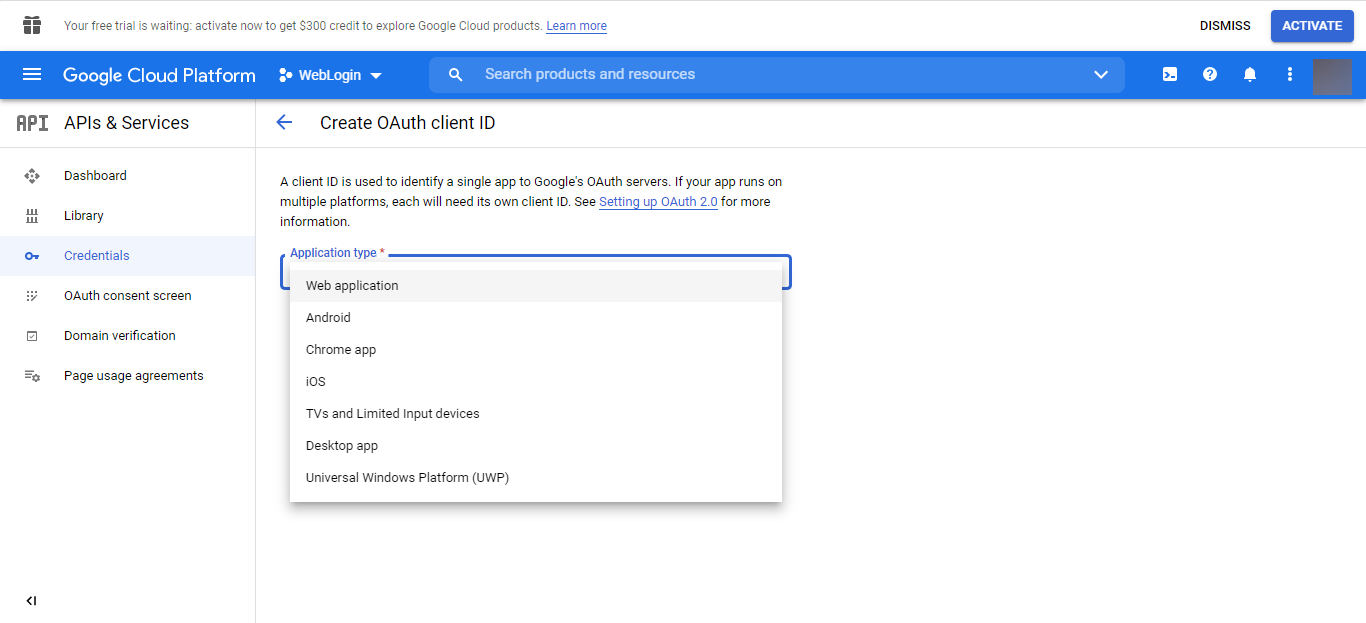This screenshot has height=623, width=1366.
Task: Choose iOS application type
Action: click(536, 382)
